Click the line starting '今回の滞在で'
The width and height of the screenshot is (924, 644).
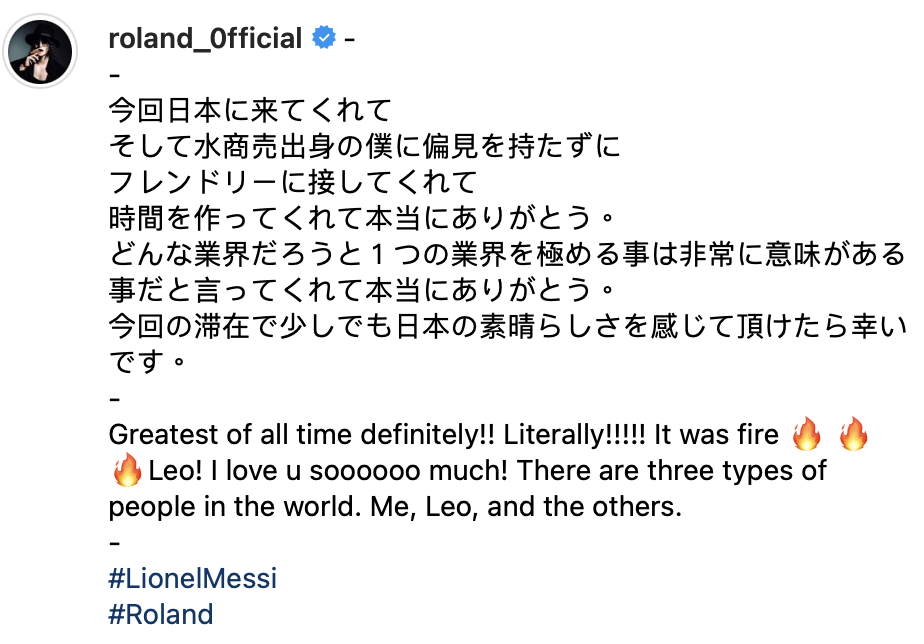[506, 326]
